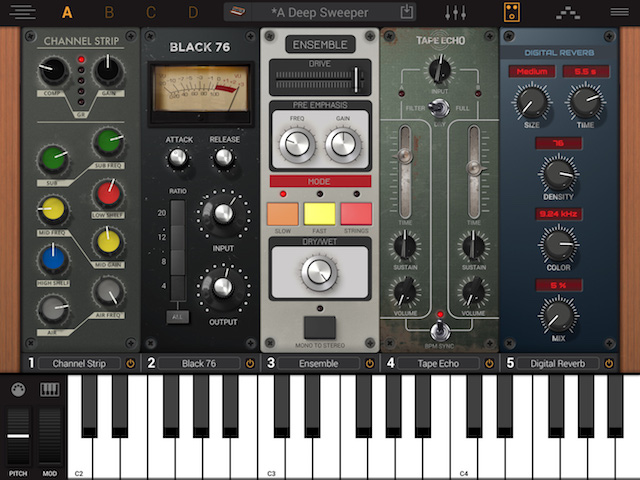Open the top-right options menu

click(x=619, y=12)
